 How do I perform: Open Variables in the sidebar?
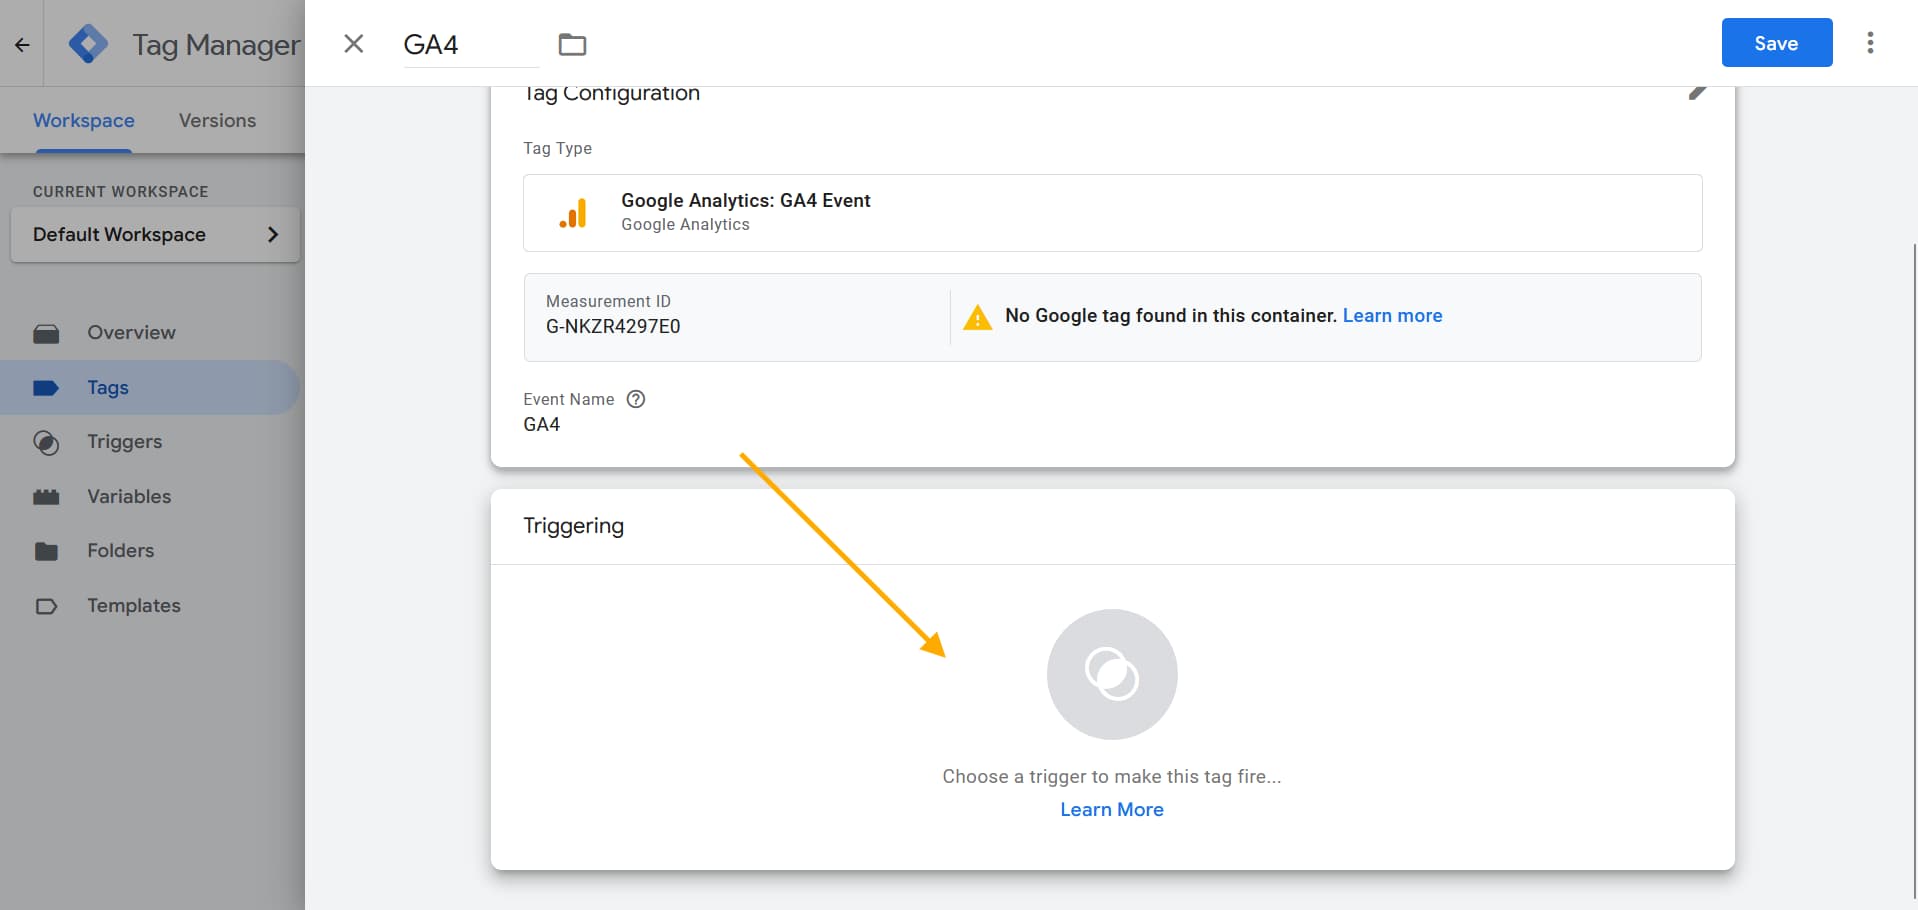(129, 497)
